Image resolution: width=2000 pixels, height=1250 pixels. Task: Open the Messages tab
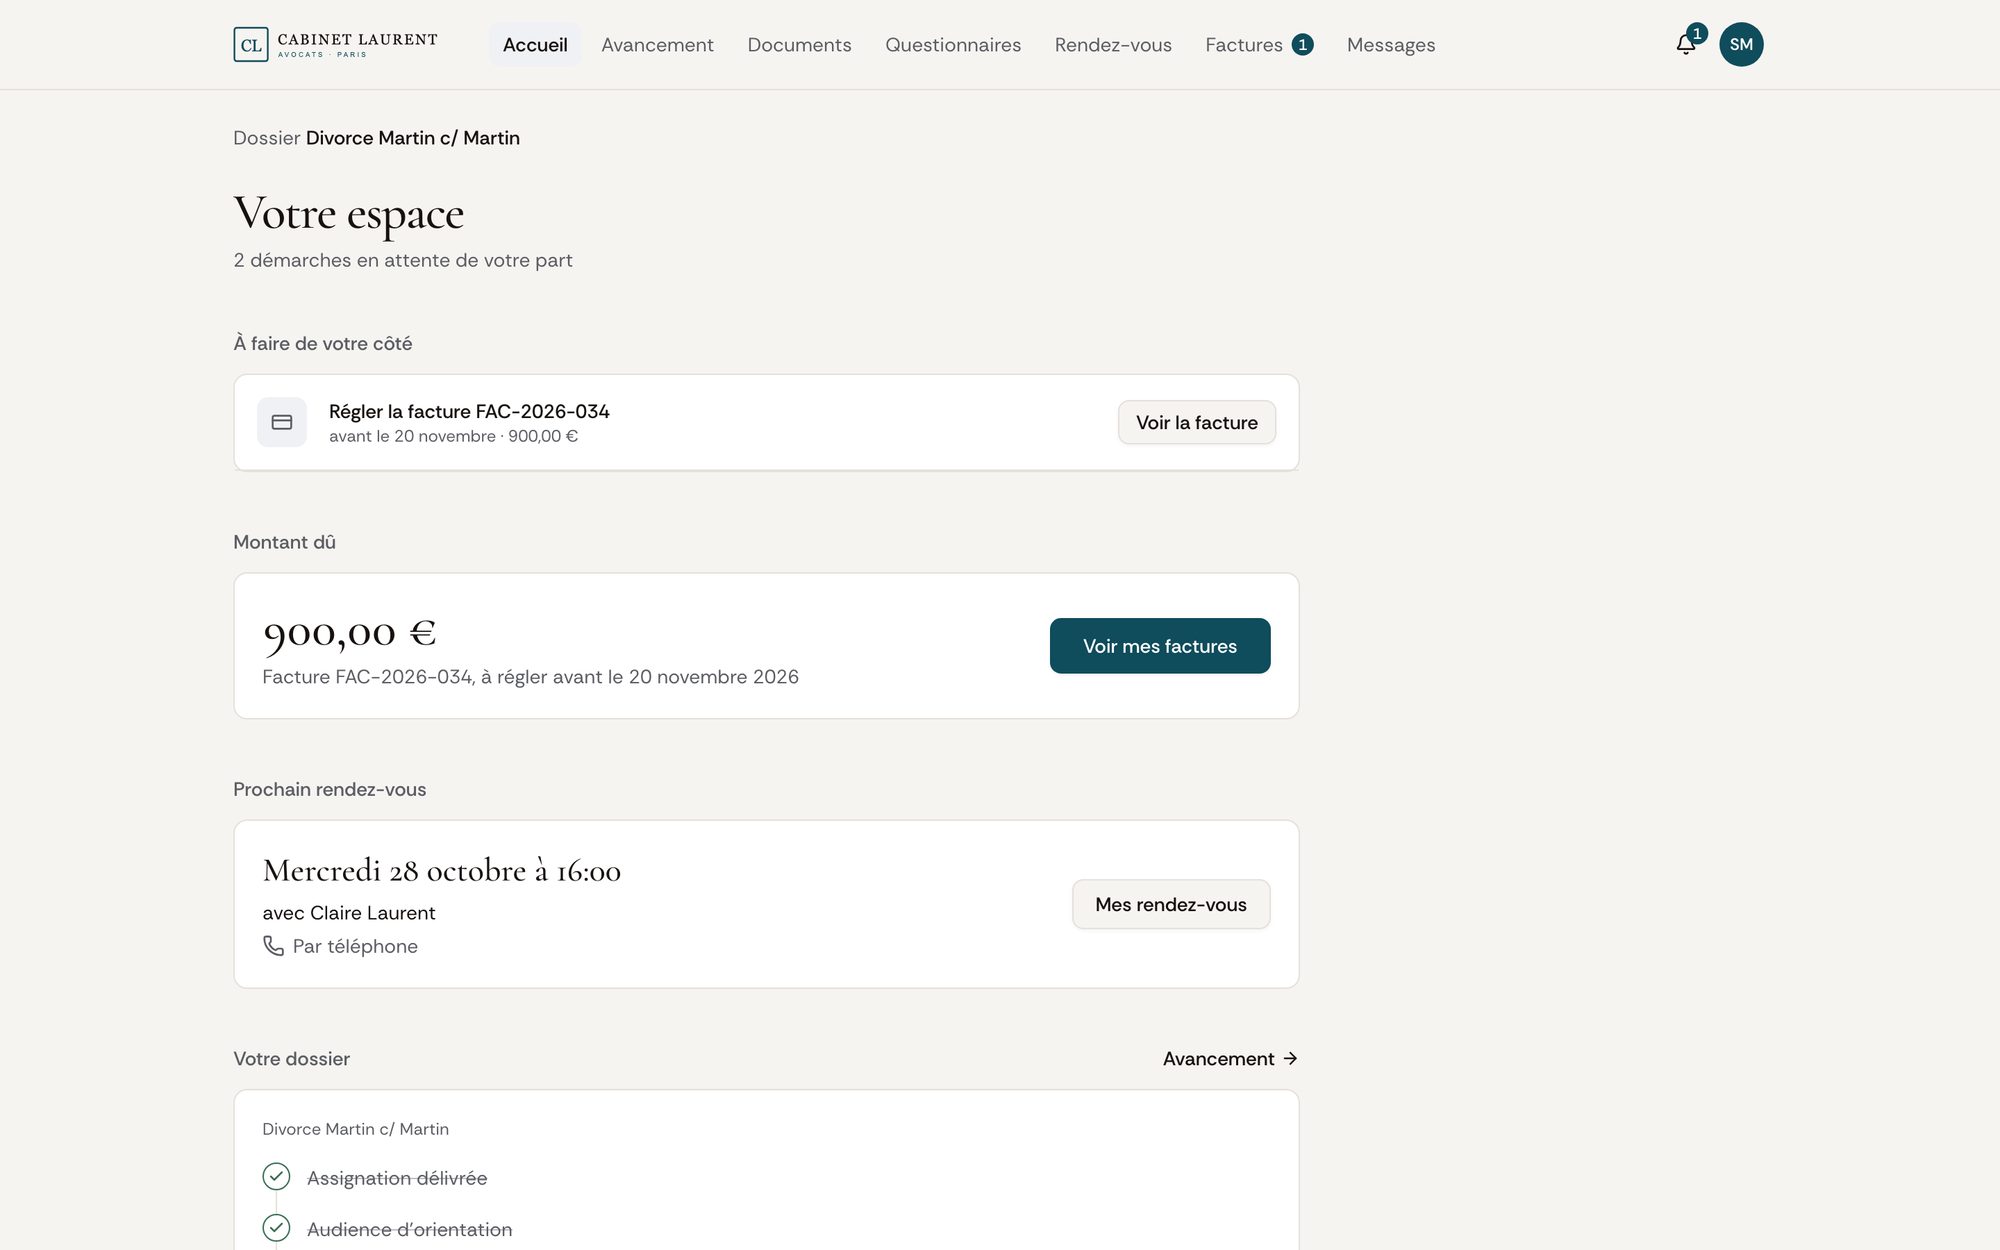click(1390, 44)
